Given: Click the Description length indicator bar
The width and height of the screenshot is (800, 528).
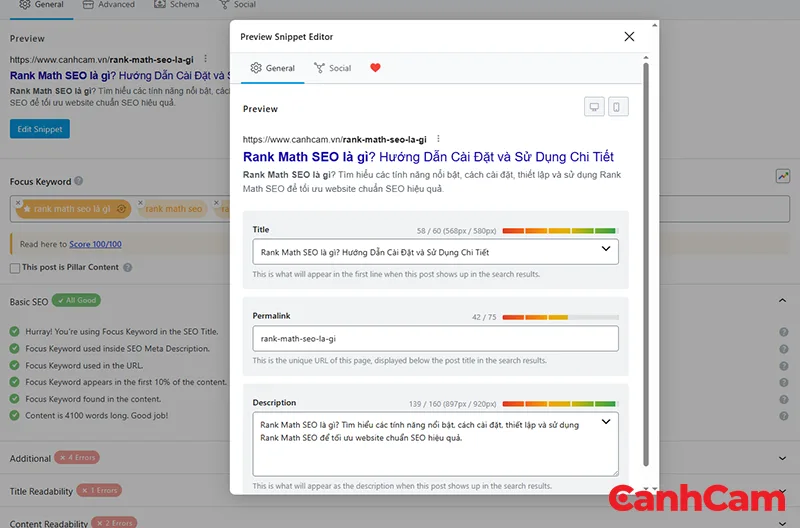Looking at the screenshot, I should point(560,404).
